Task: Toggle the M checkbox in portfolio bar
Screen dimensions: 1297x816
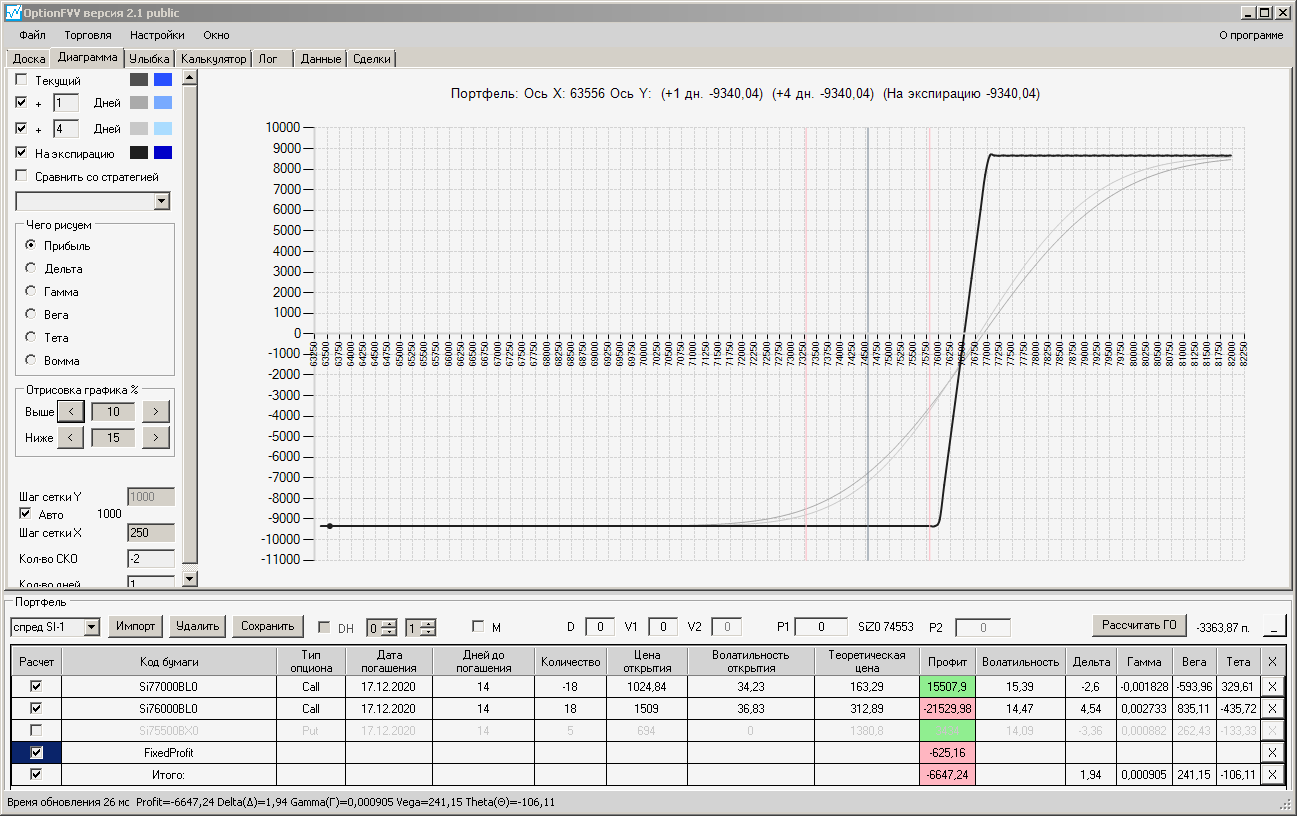Action: pos(478,627)
